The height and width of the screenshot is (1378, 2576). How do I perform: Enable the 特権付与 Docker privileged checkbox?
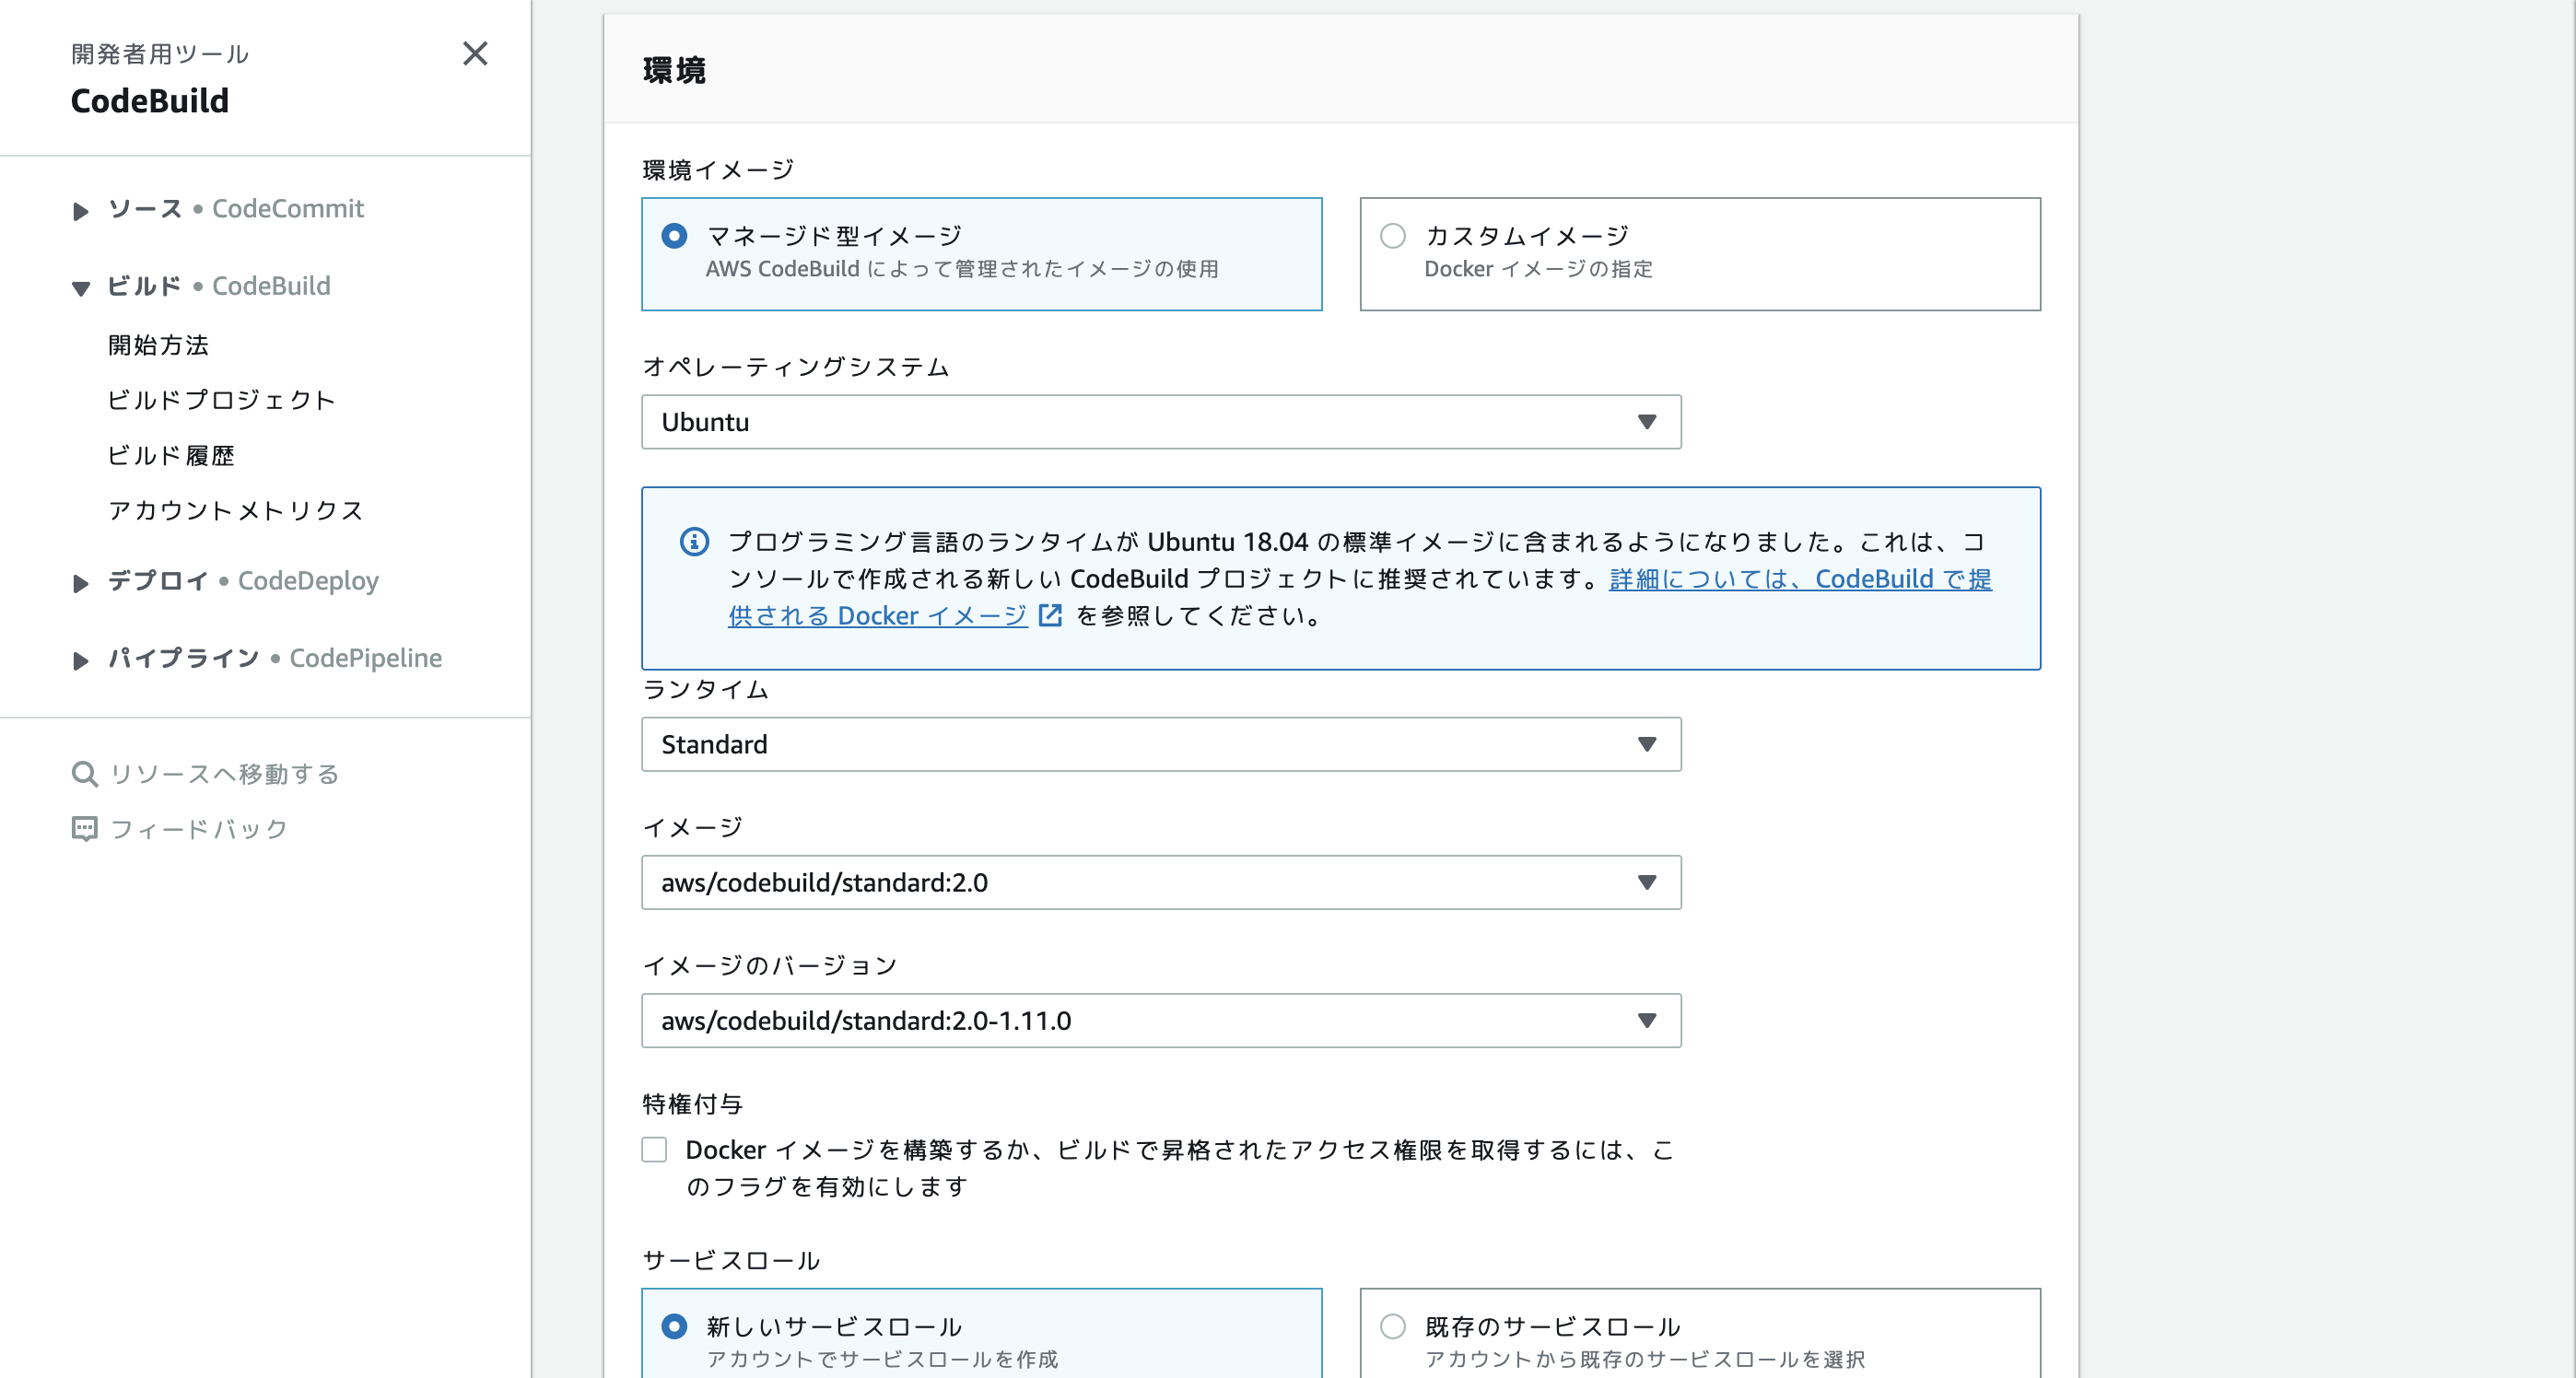click(654, 1149)
